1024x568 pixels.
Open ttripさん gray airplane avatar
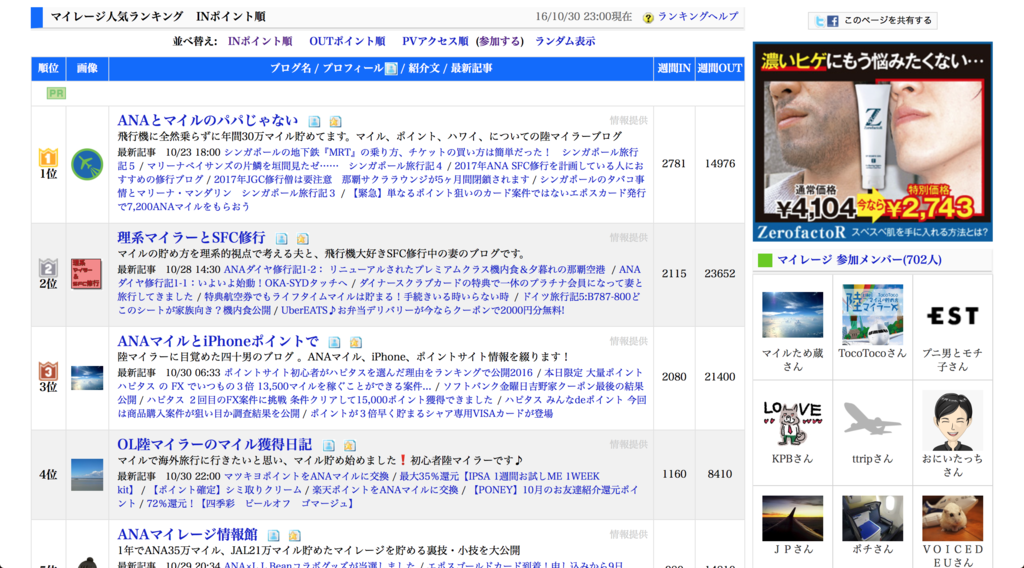tap(872, 420)
